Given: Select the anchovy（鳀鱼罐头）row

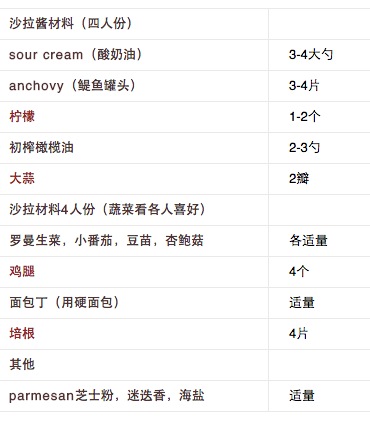Looking at the screenshot, I should tap(185, 86).
